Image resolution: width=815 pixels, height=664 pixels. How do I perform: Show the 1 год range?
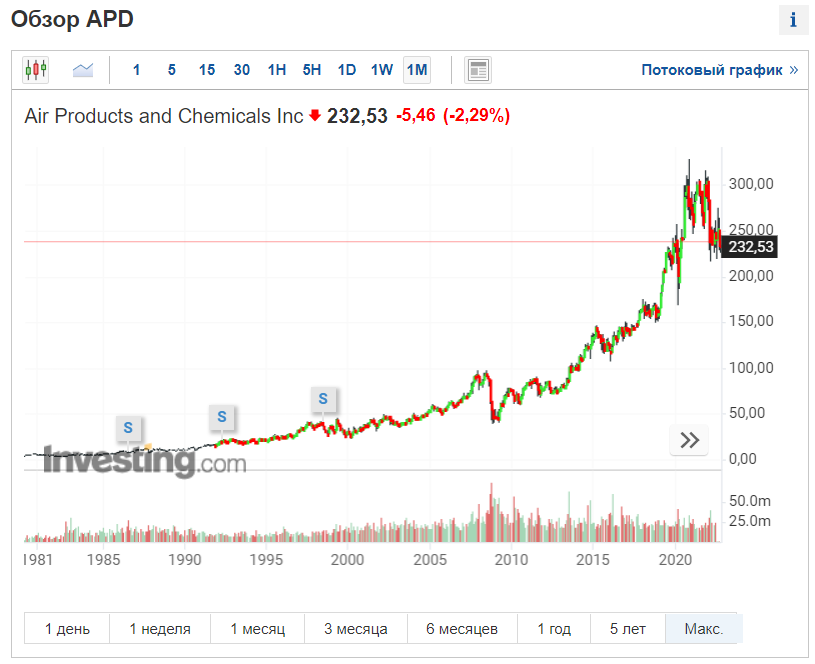point(554,629)
